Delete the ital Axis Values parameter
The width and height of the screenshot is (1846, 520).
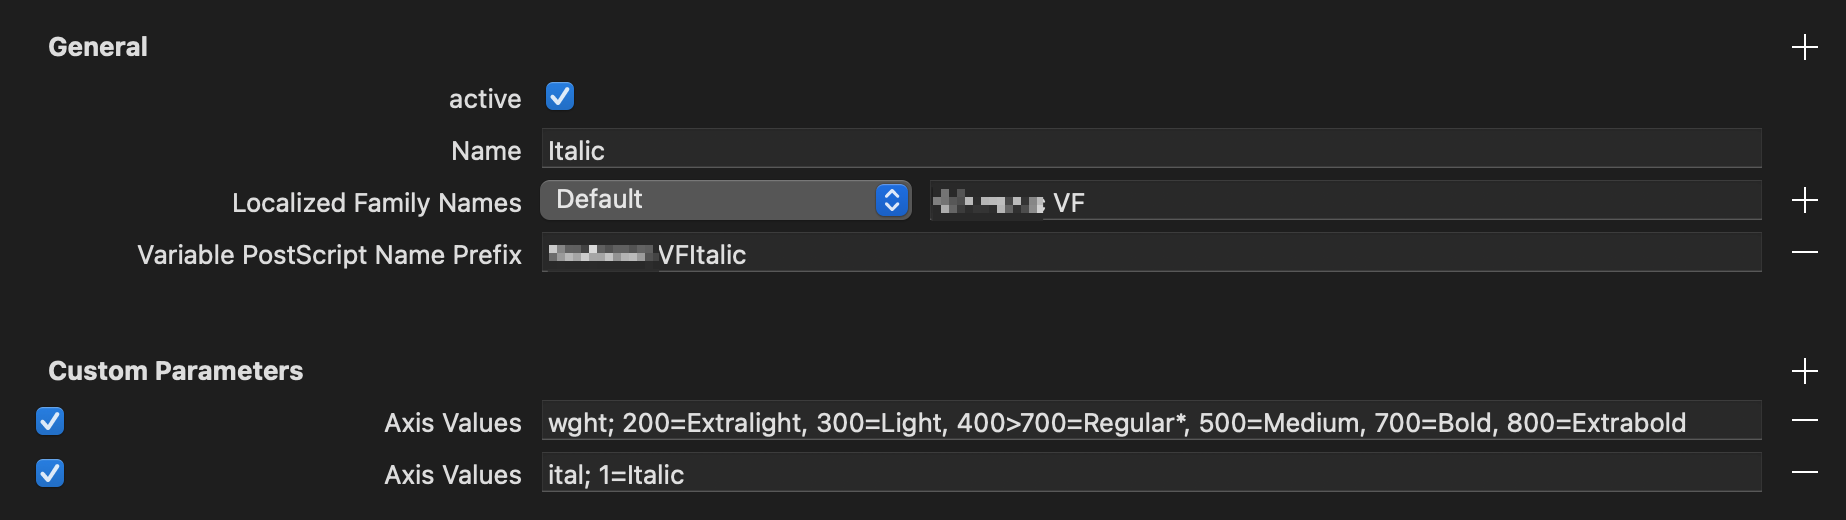(x=1804, y=473)
